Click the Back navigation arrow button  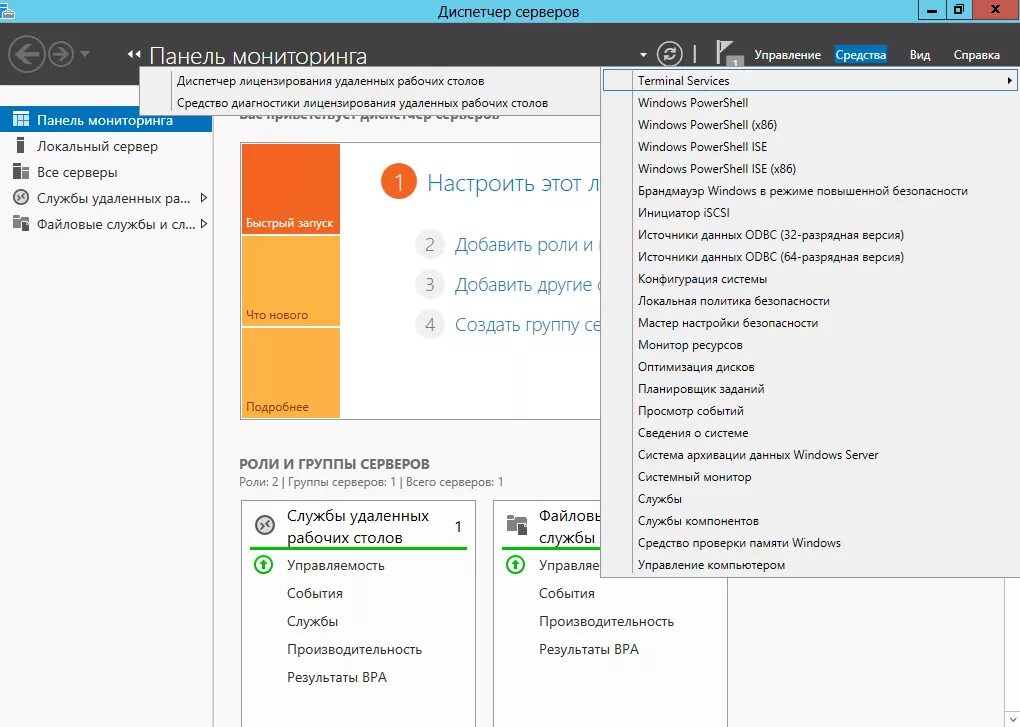27,54
